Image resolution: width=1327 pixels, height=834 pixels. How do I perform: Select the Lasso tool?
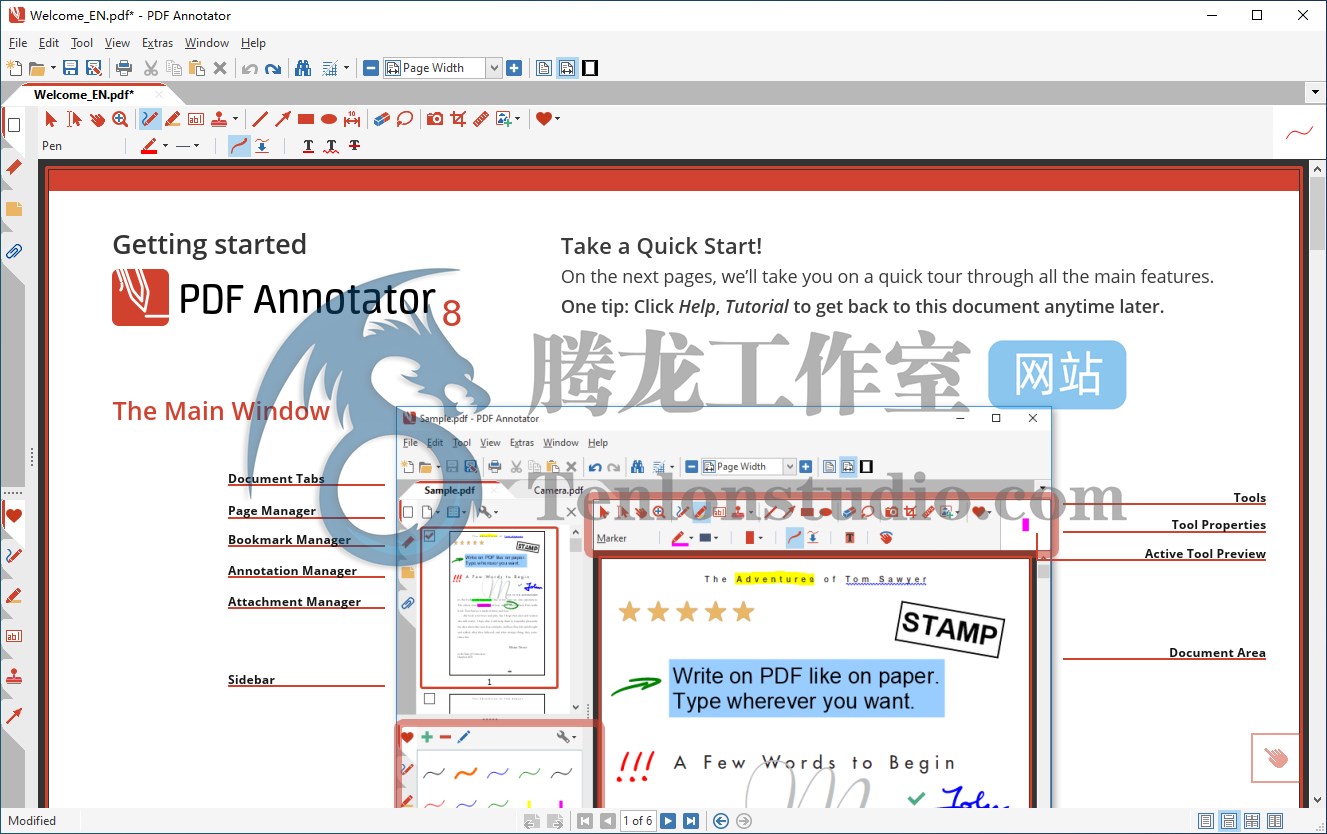pos(405,119)
